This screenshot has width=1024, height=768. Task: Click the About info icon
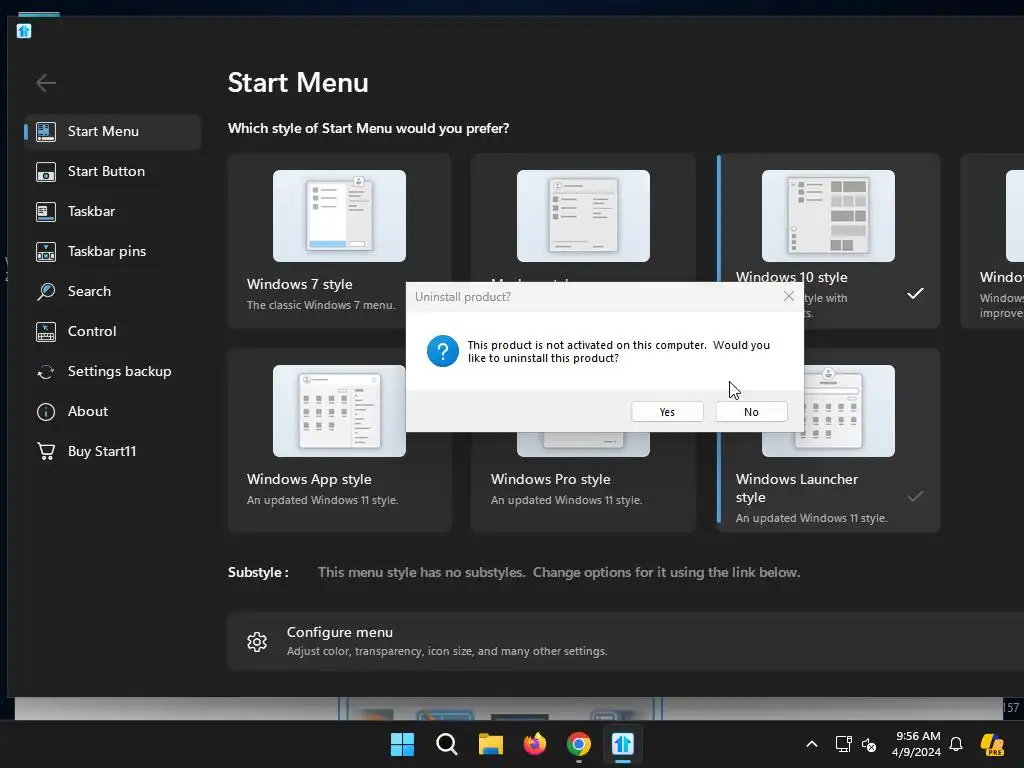pyautogui.click(x=46, y=411)
